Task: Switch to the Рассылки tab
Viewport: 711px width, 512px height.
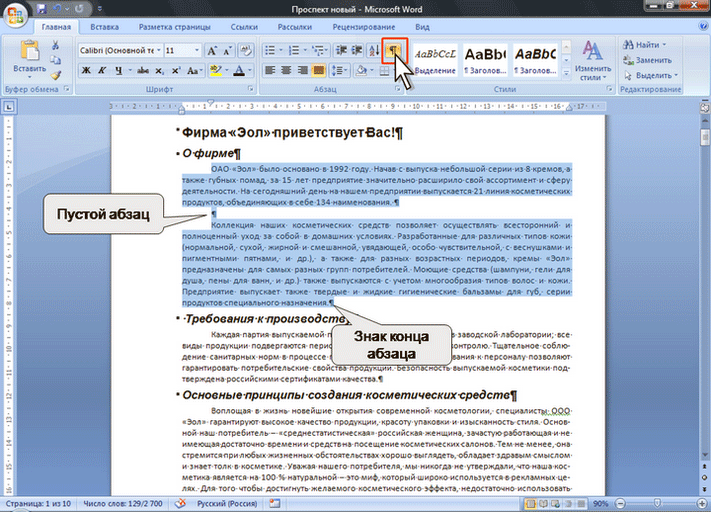Action: pyautogui.click(x=295, y=27)
